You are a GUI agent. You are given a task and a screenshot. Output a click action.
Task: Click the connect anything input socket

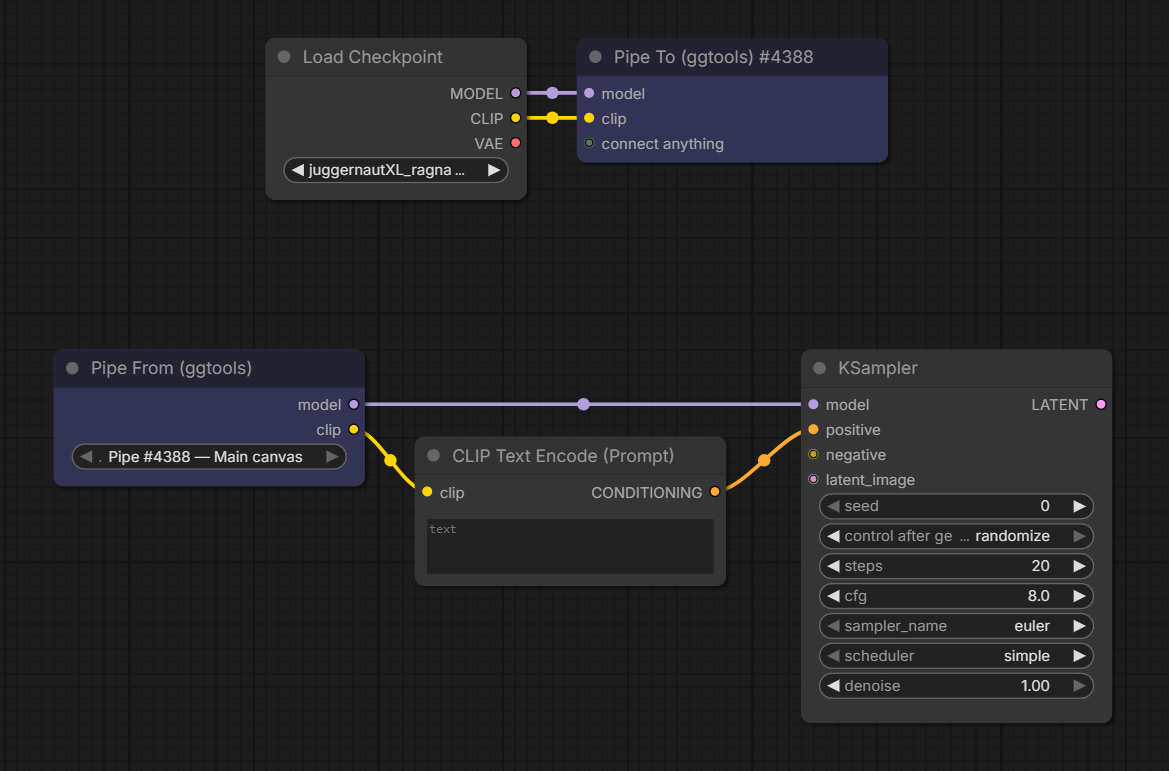pyautogui.click(x=589, y=143)
